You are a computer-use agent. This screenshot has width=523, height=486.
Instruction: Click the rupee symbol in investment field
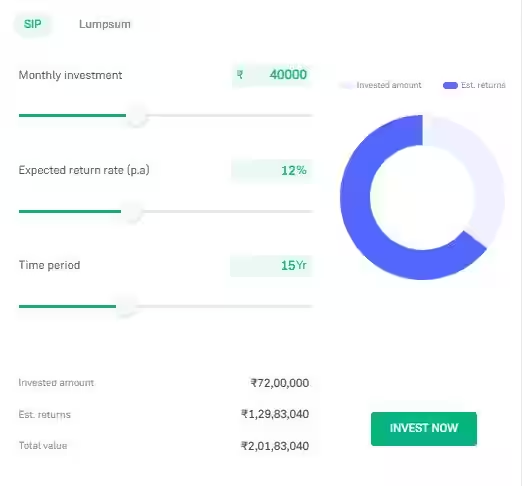pos(240,74)
